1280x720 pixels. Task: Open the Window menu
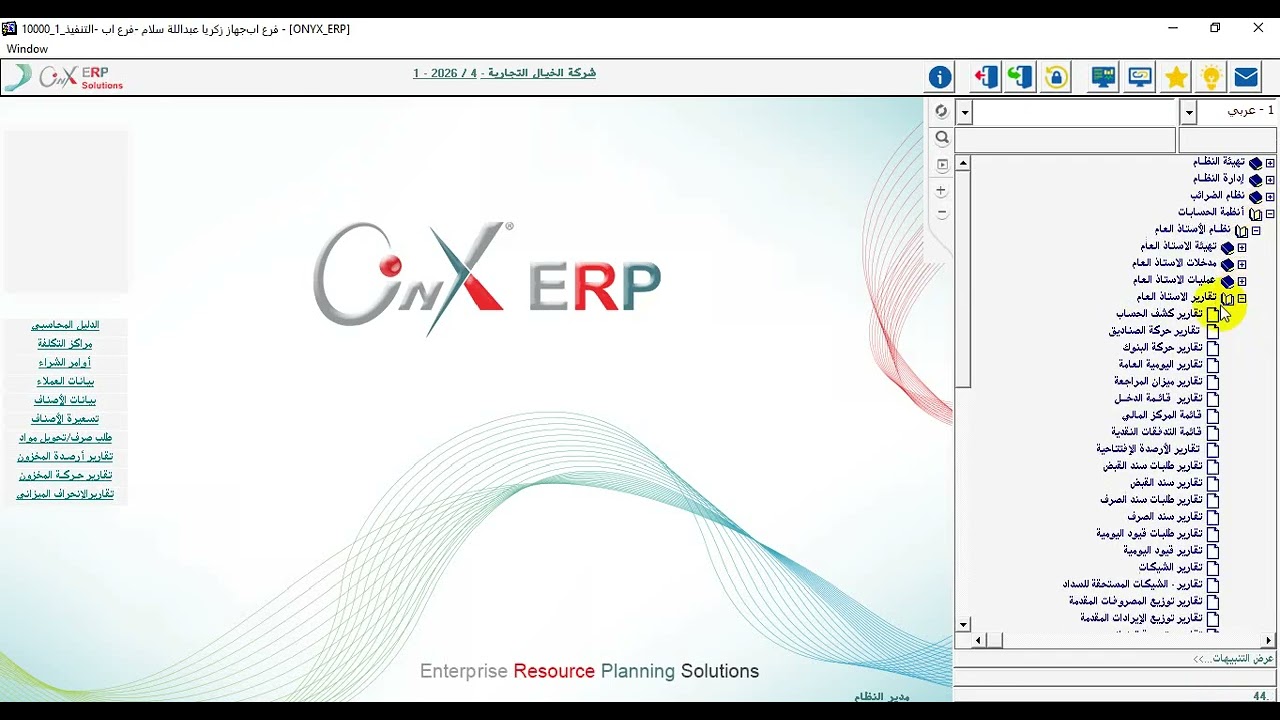[x=27, y=49]
